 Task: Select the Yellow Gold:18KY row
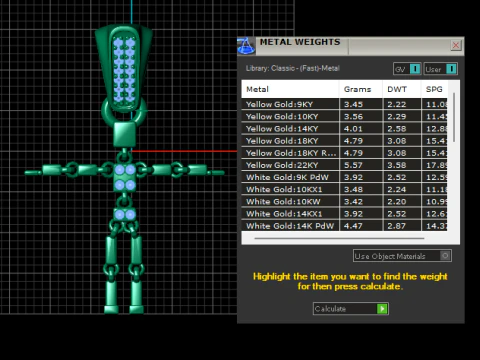click(x=344, y=141)
